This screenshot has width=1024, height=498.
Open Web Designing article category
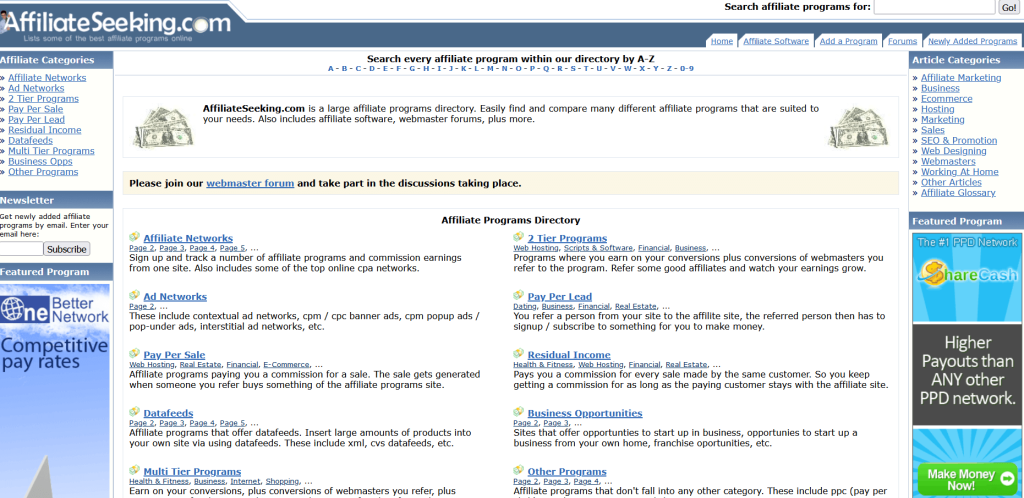pos(953,151)
